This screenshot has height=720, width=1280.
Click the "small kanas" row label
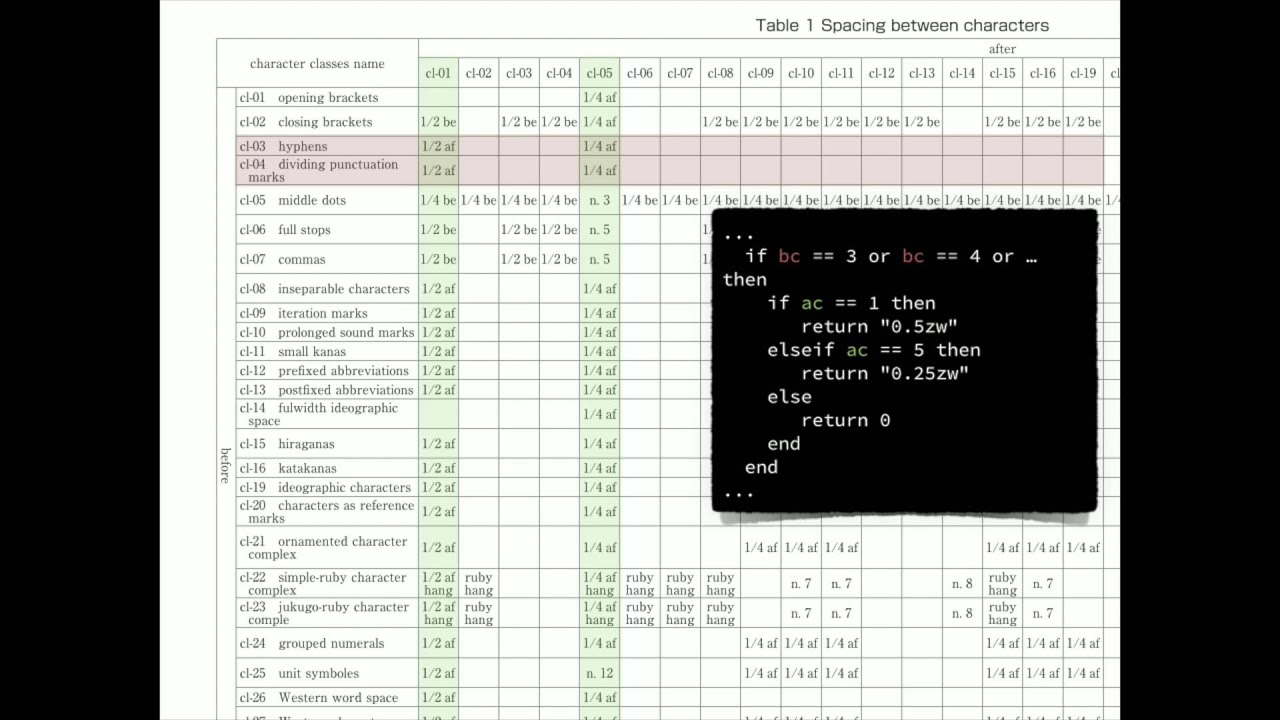point(312,352)
